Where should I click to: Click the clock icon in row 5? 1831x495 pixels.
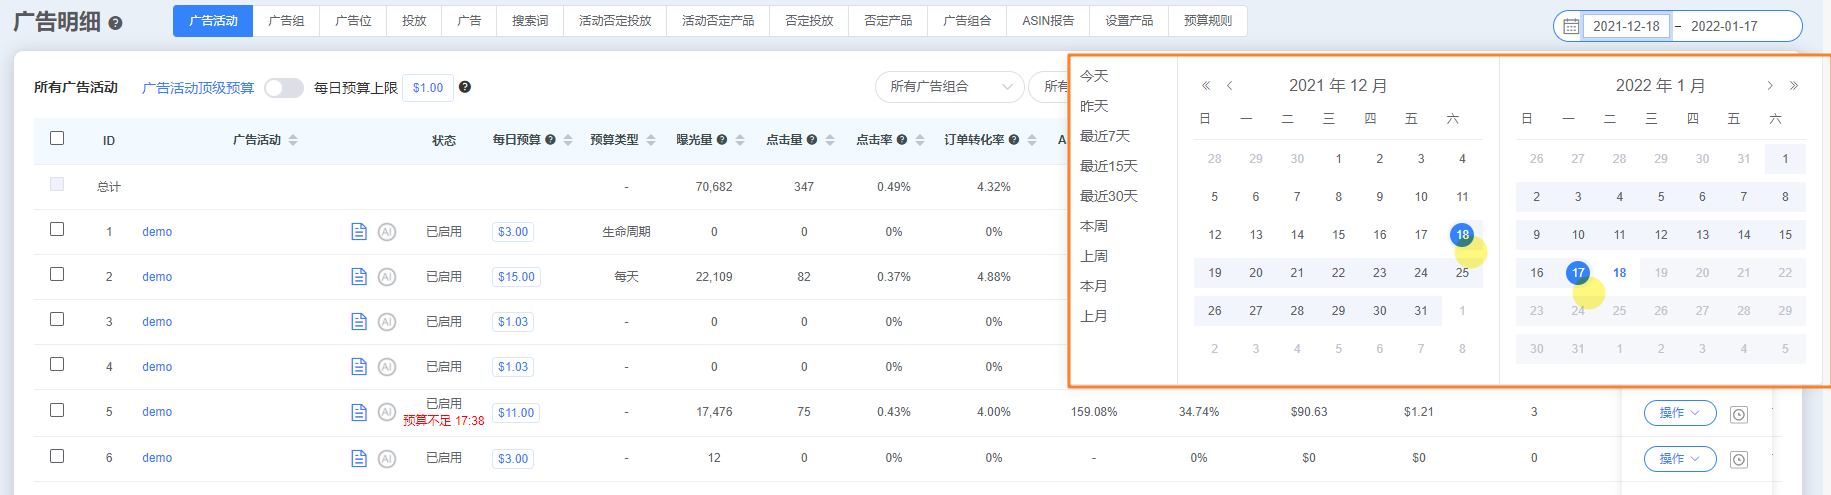1739,414
